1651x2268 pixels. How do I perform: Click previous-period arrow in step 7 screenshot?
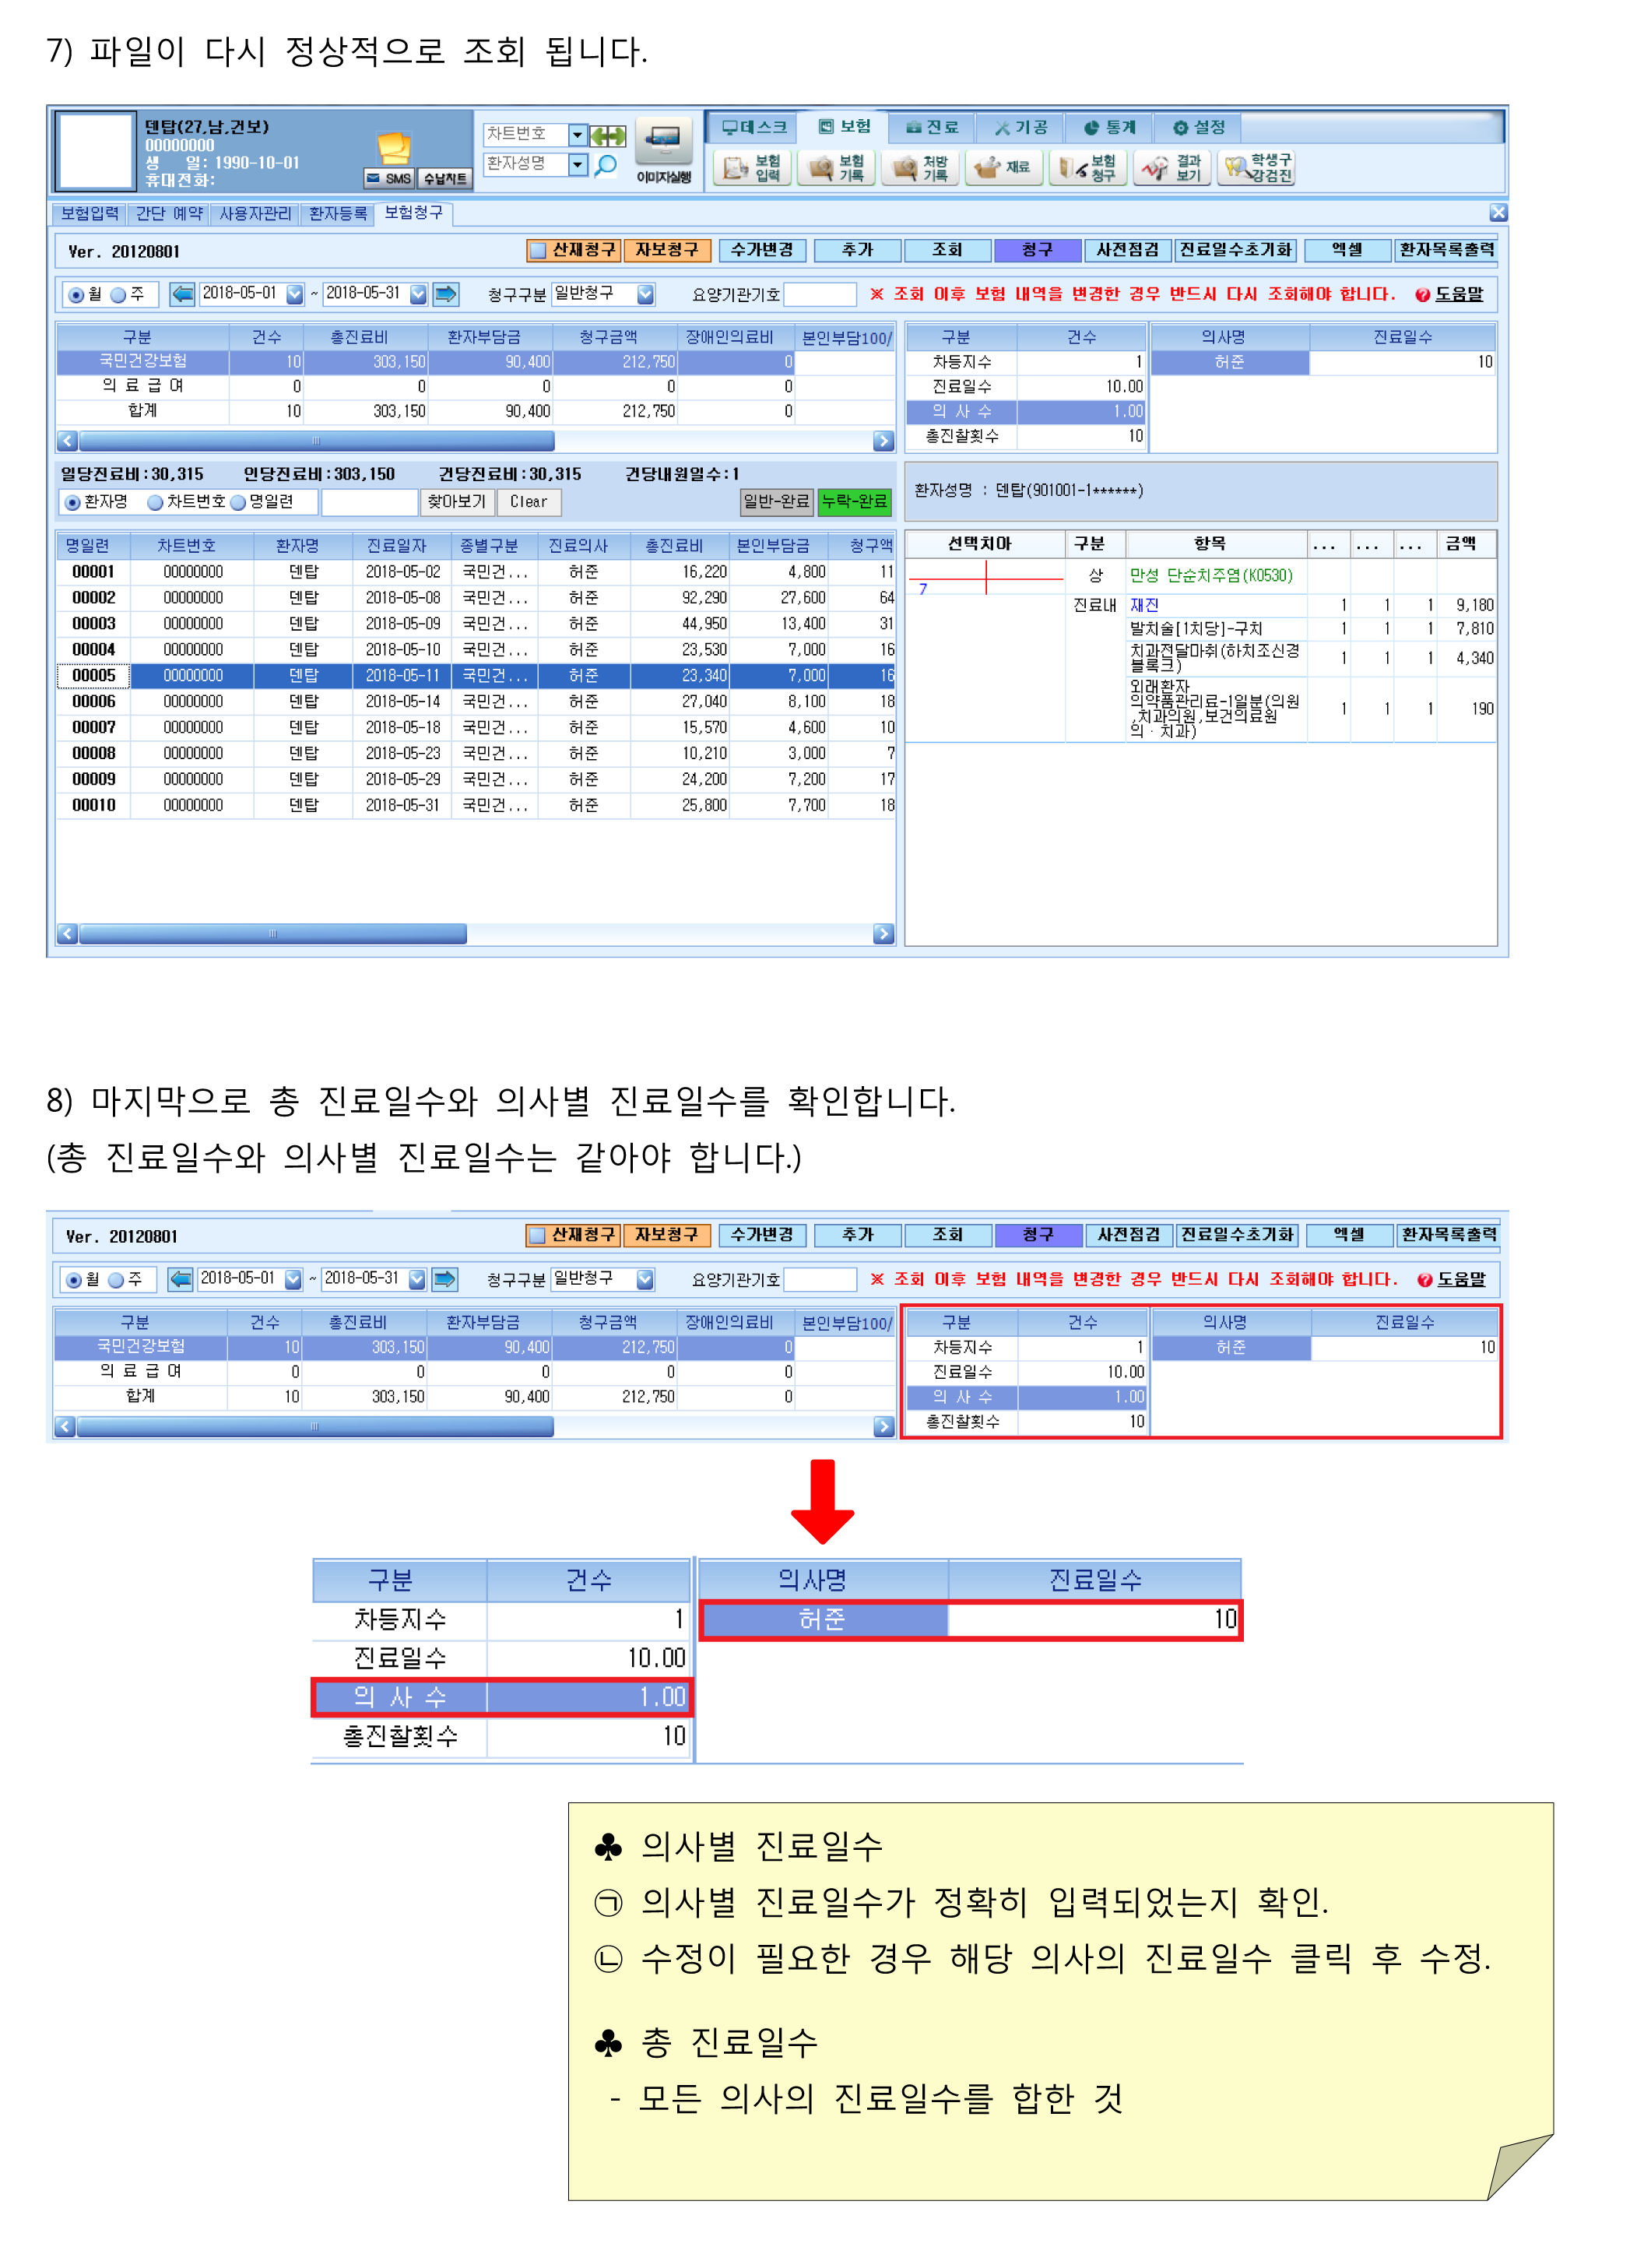(x=182, y=293)
